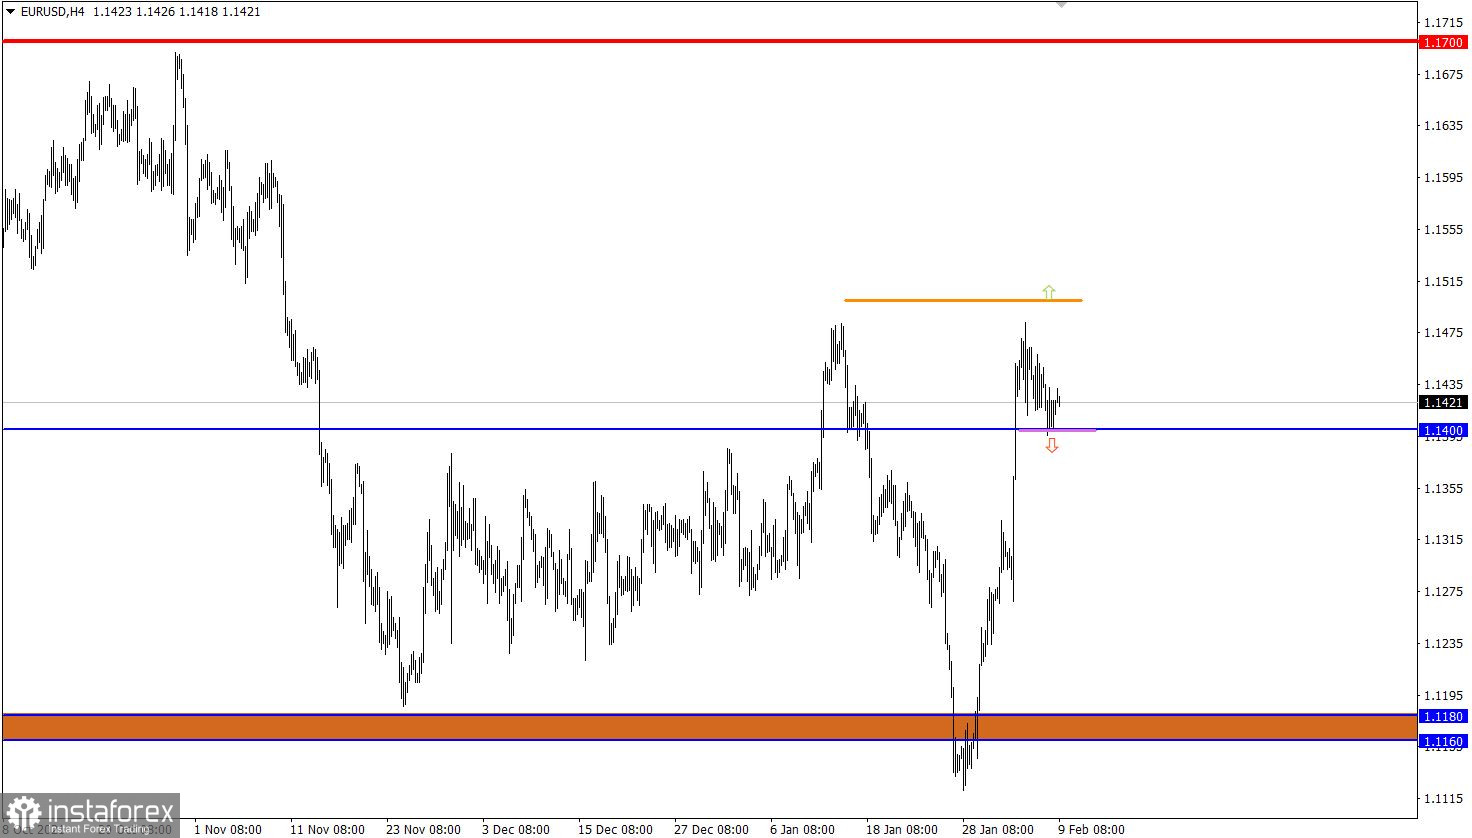Click the 1.1195 price scale value
This screenshot has width=1472, height=838.
click(x=1443, y=695)
